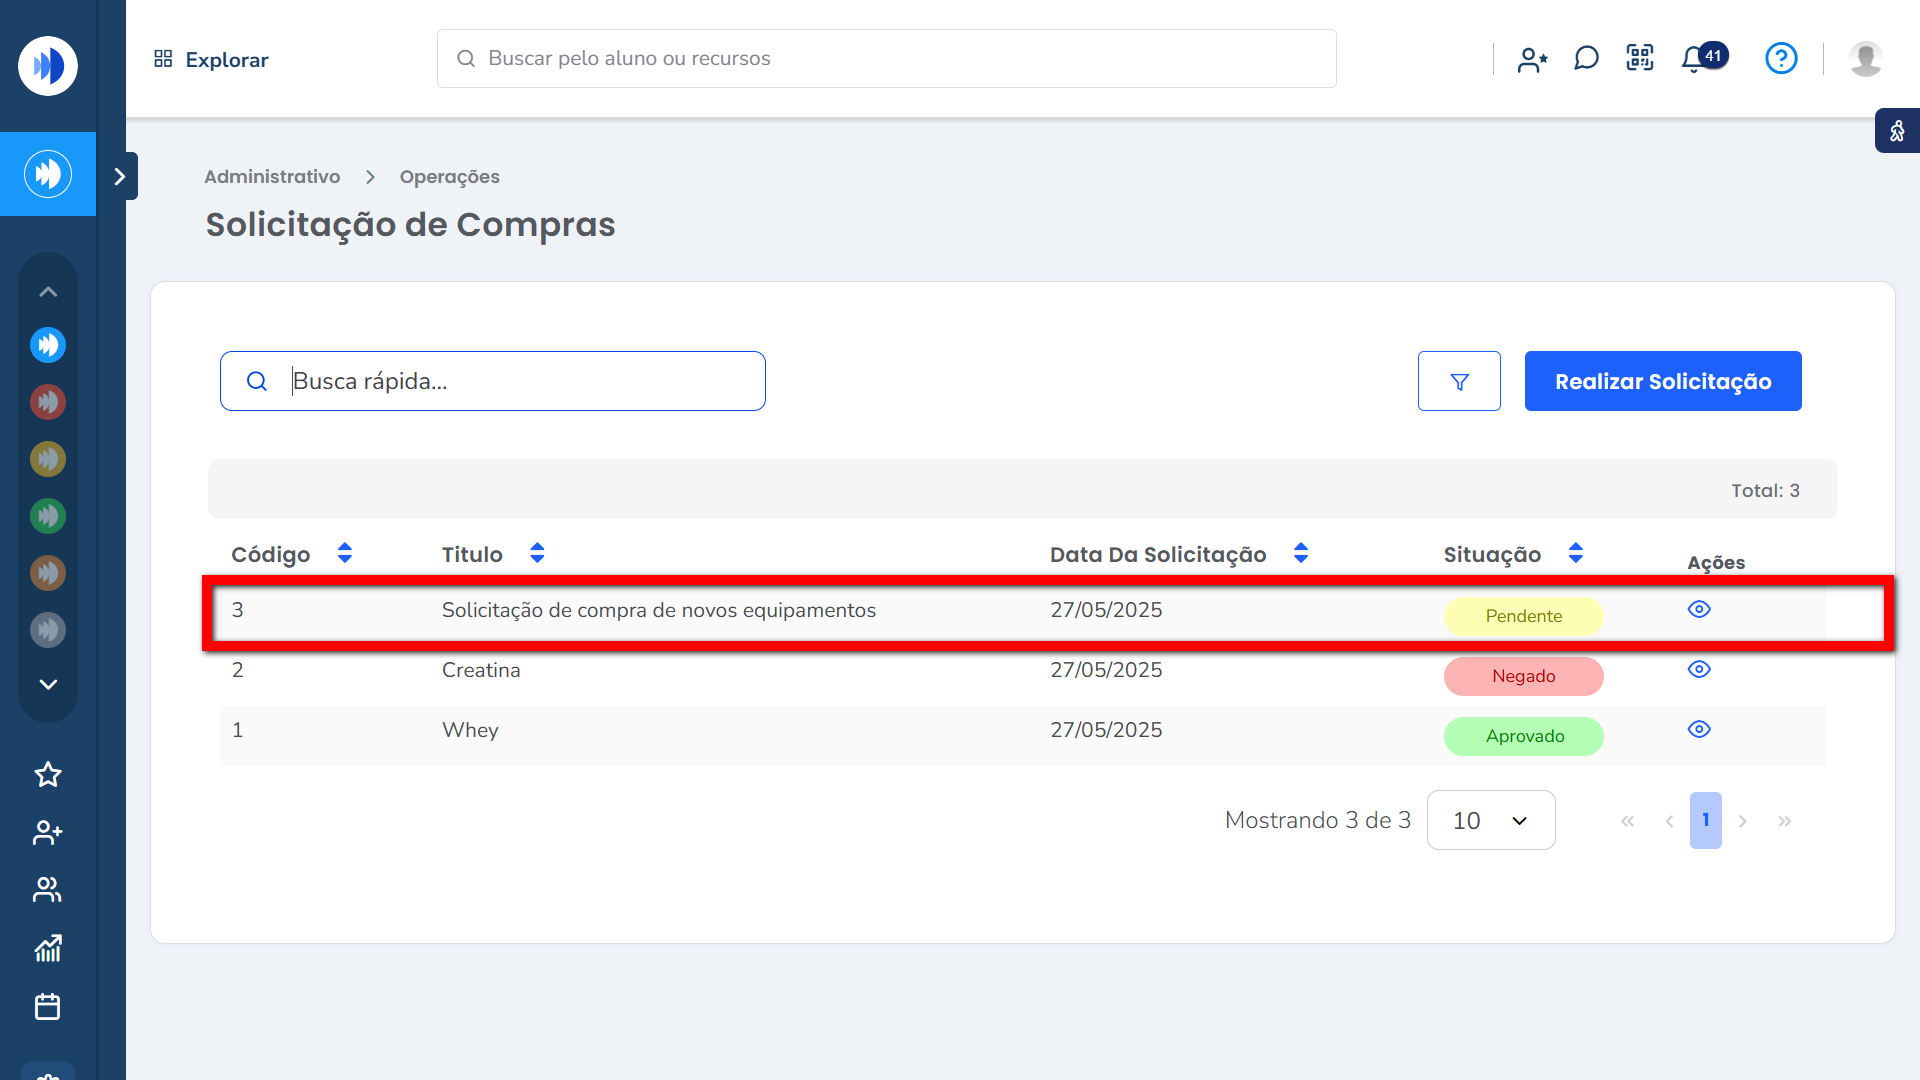Open the QR code scanner icon
The width and height of the screenshot is (1920, 1080).
click(1640, 58)
